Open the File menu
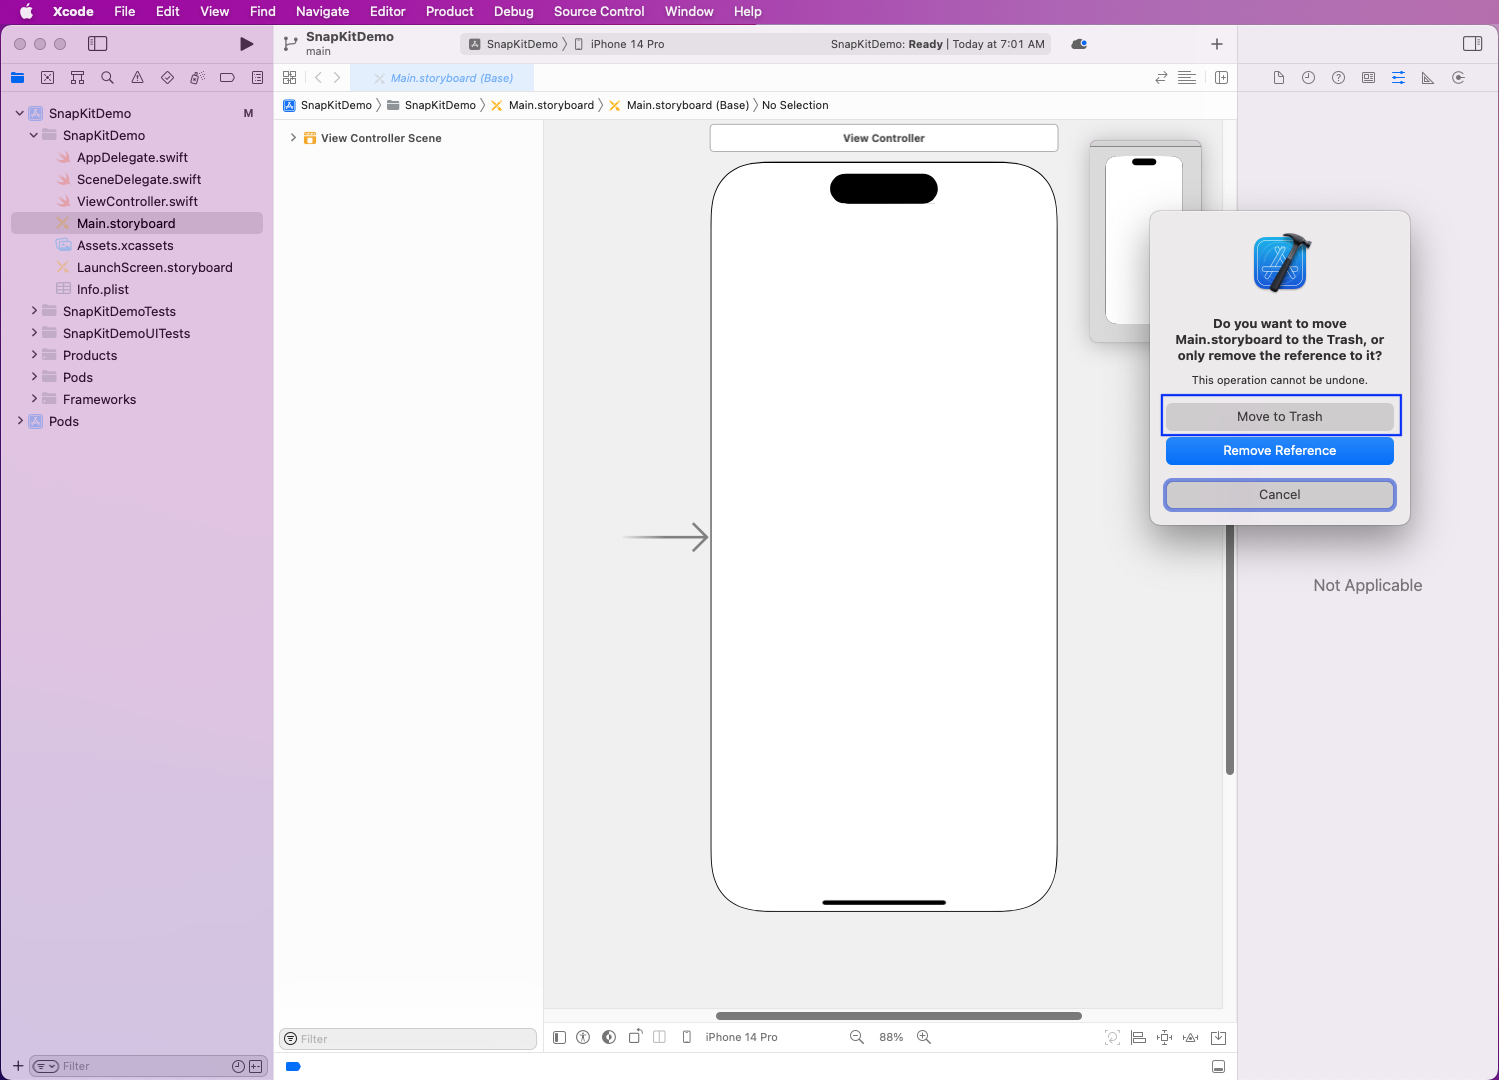Viewport: 1499px width, 1080px height. (125, 11)
